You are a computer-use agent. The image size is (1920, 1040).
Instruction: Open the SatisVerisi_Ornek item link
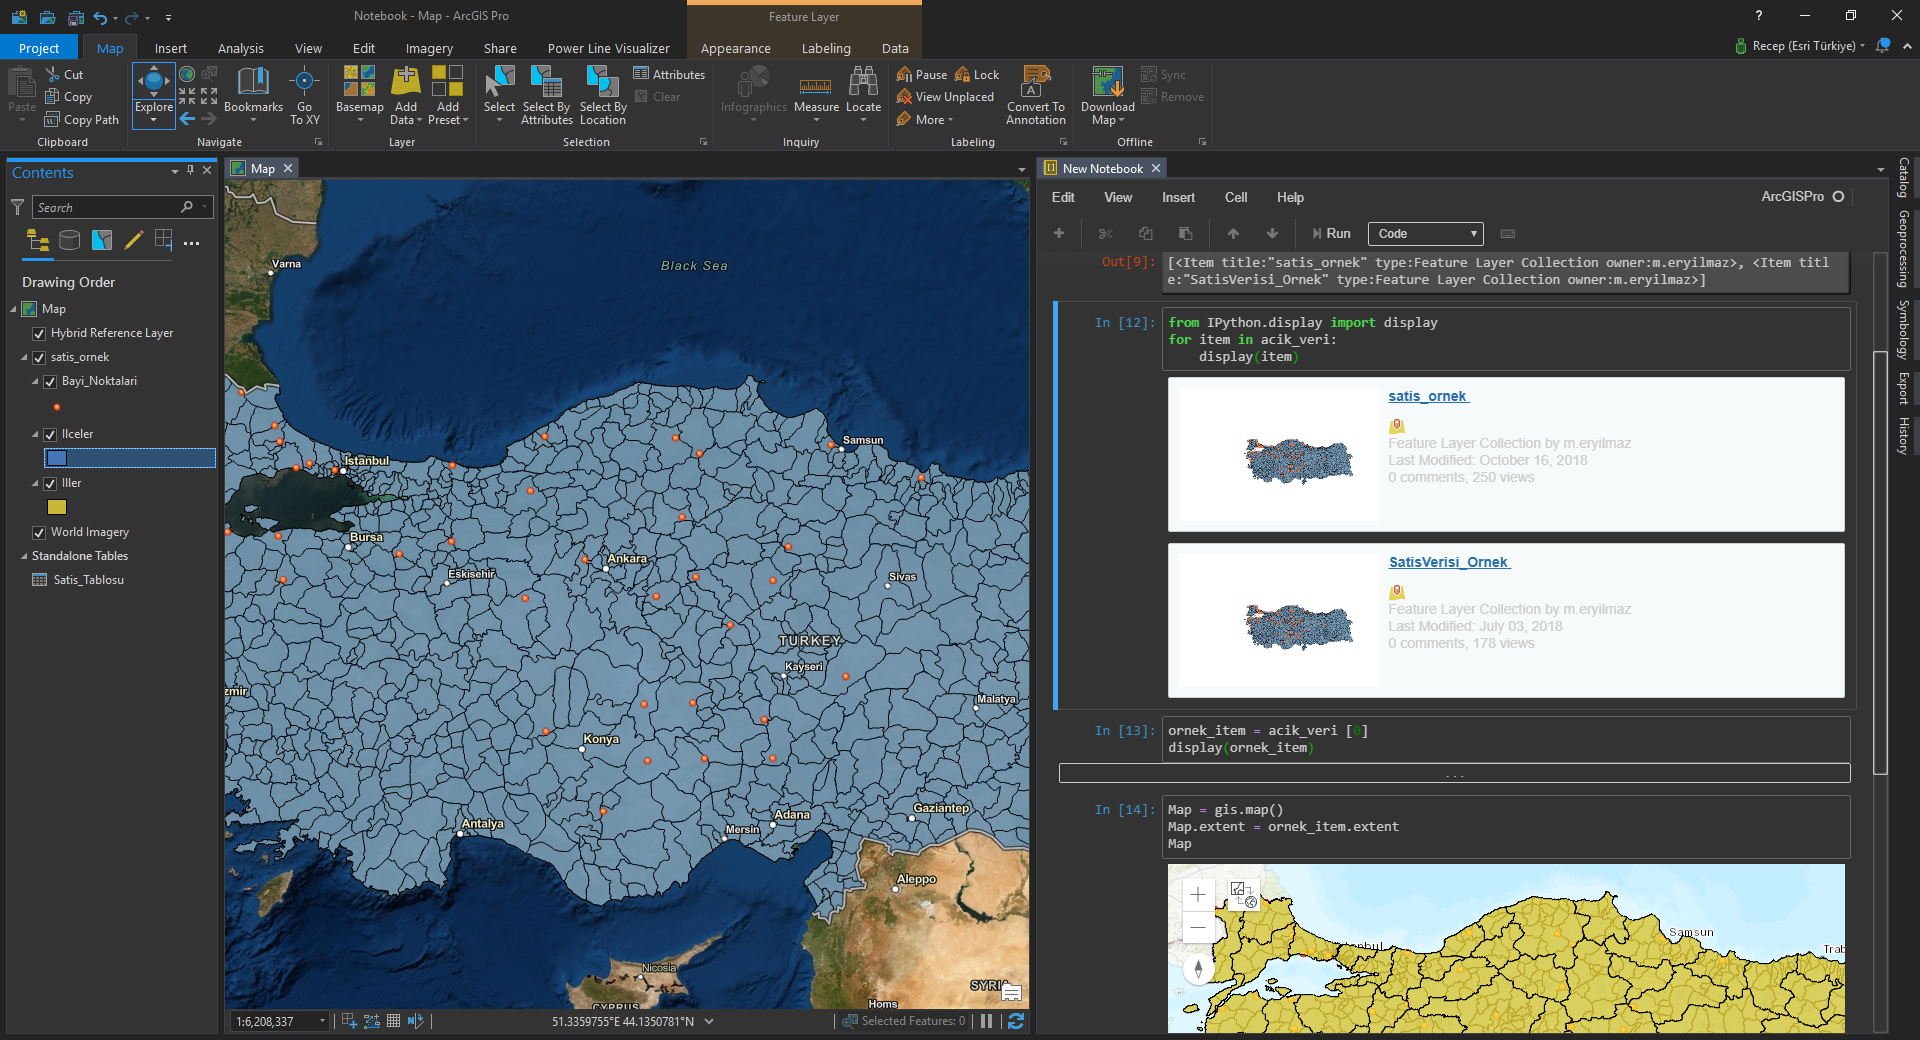click(x=1449, y=562)
